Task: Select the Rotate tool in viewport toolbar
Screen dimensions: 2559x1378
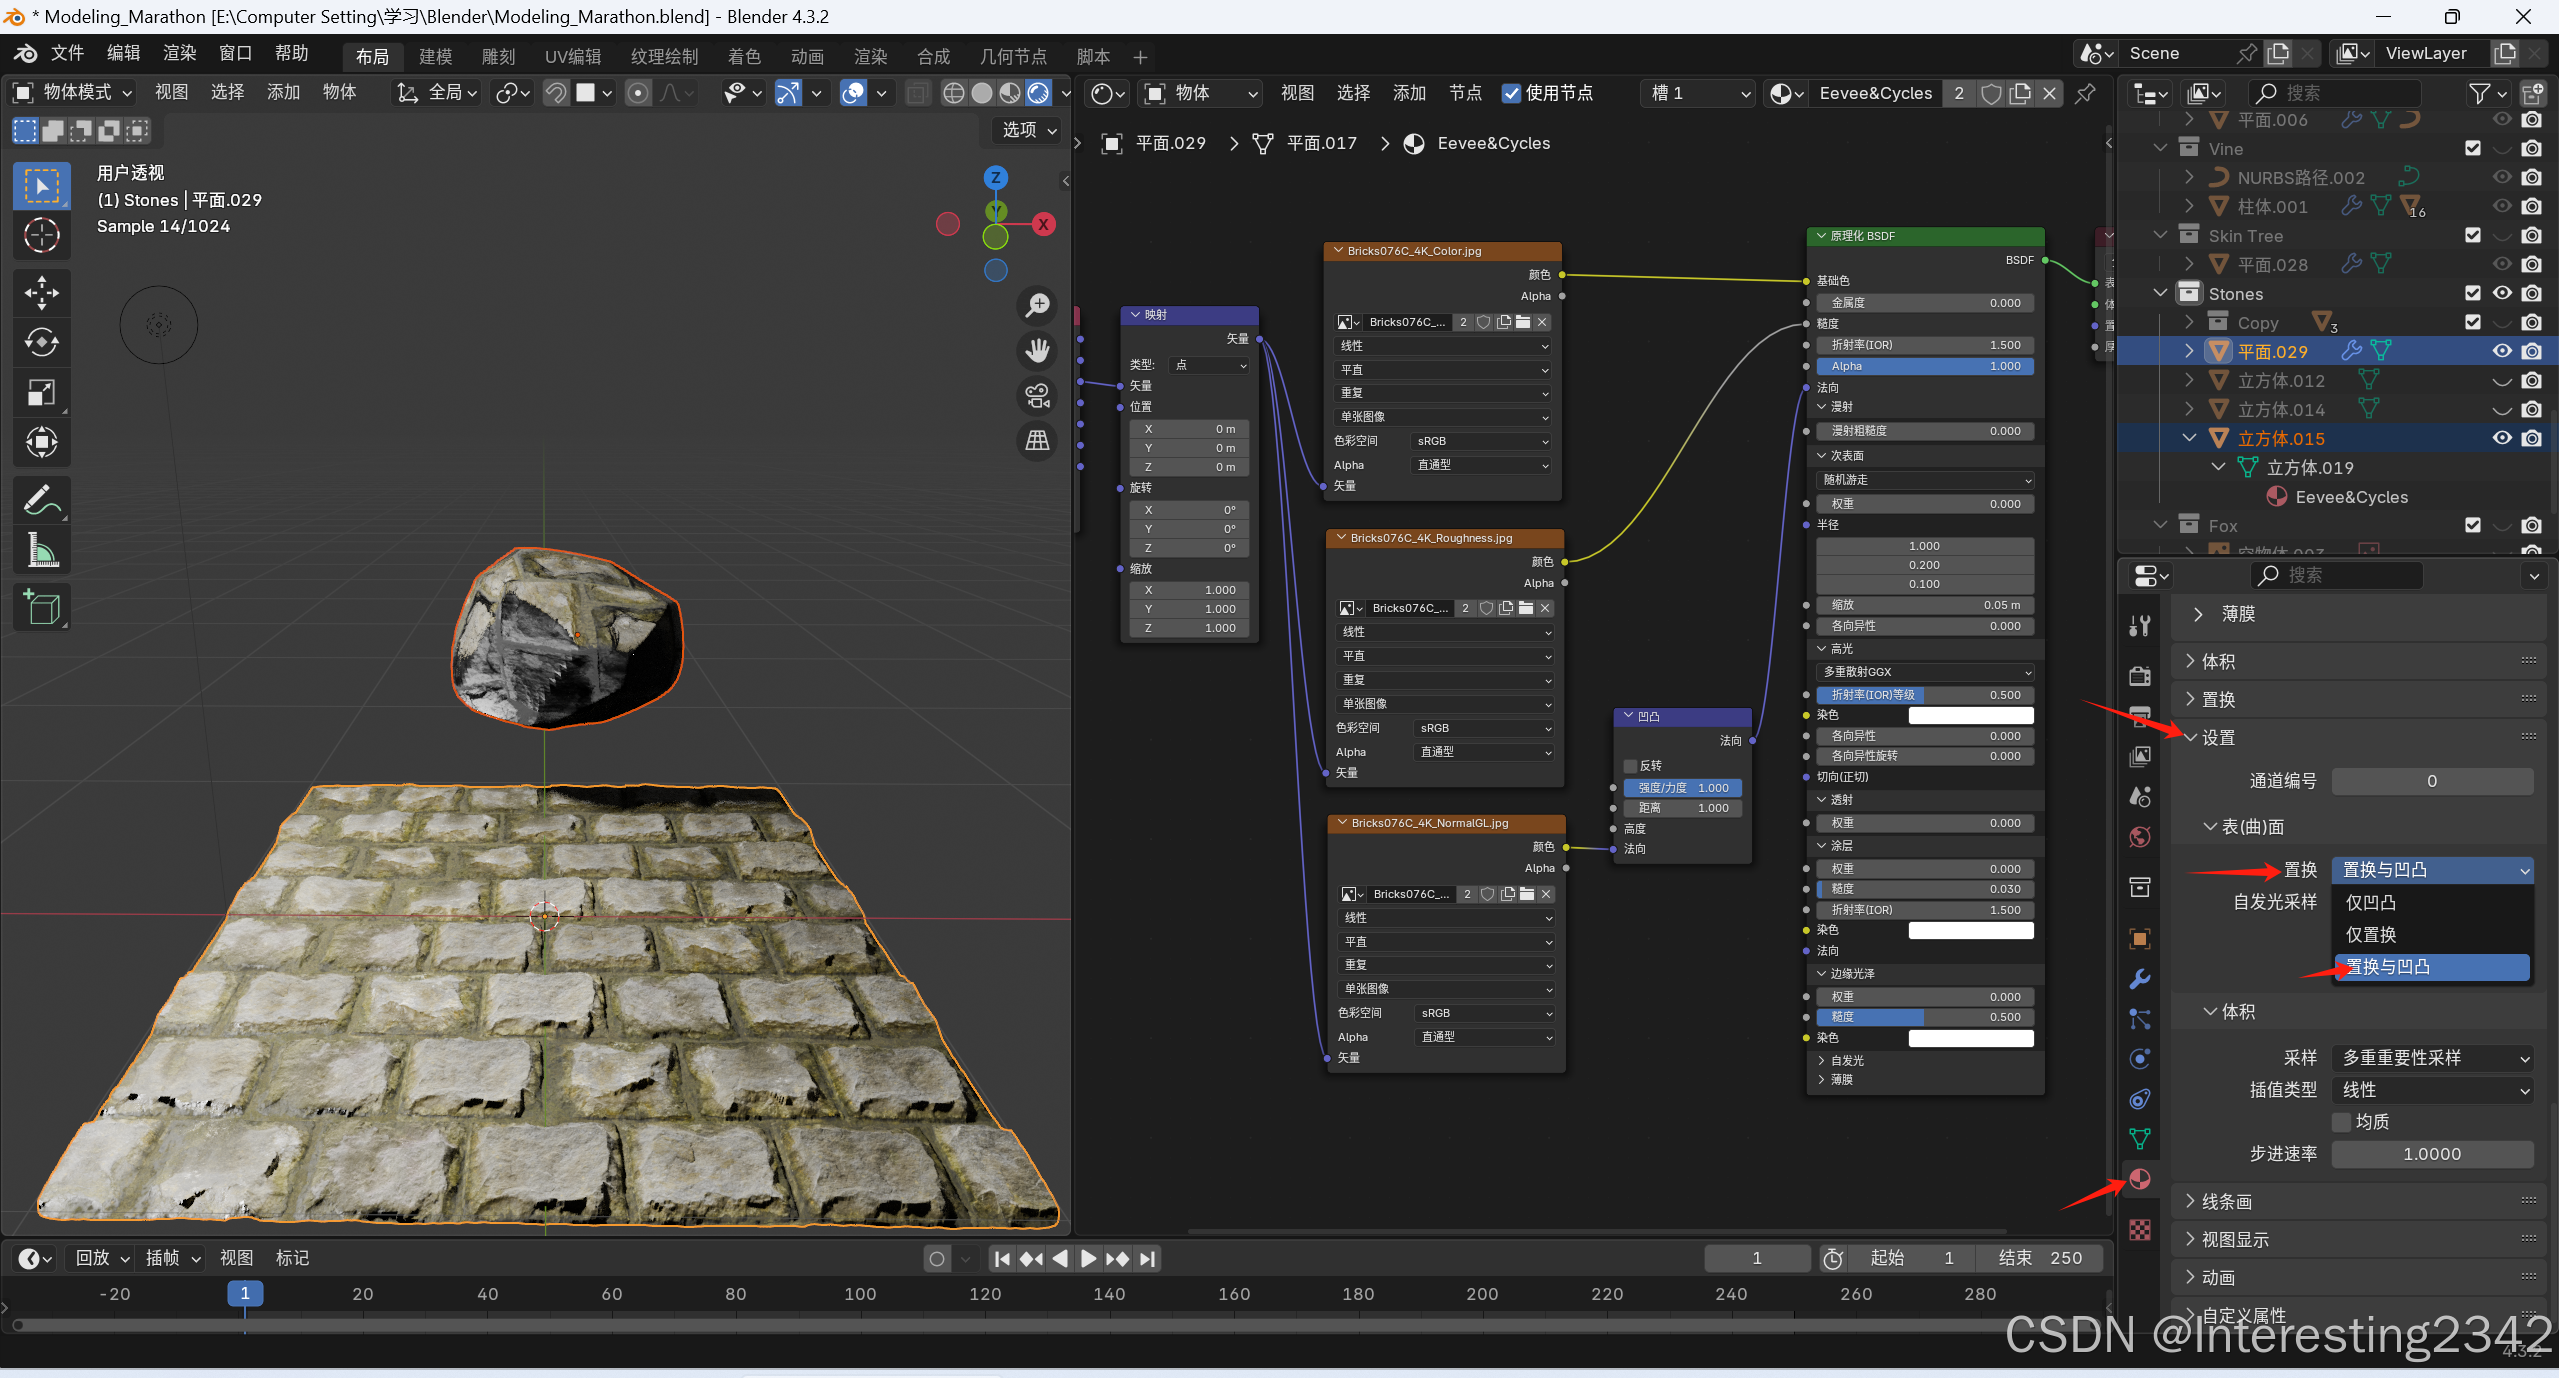Action: click(x=41, y=343)
